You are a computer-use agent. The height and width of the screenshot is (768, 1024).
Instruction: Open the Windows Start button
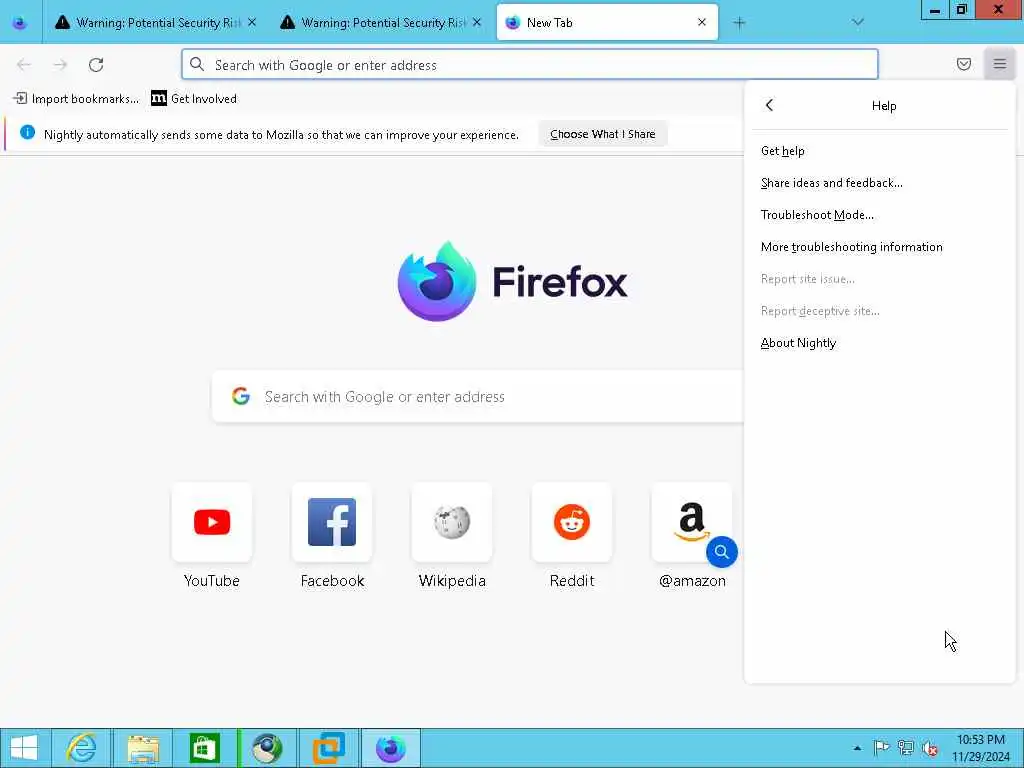[x=24, y=748]
